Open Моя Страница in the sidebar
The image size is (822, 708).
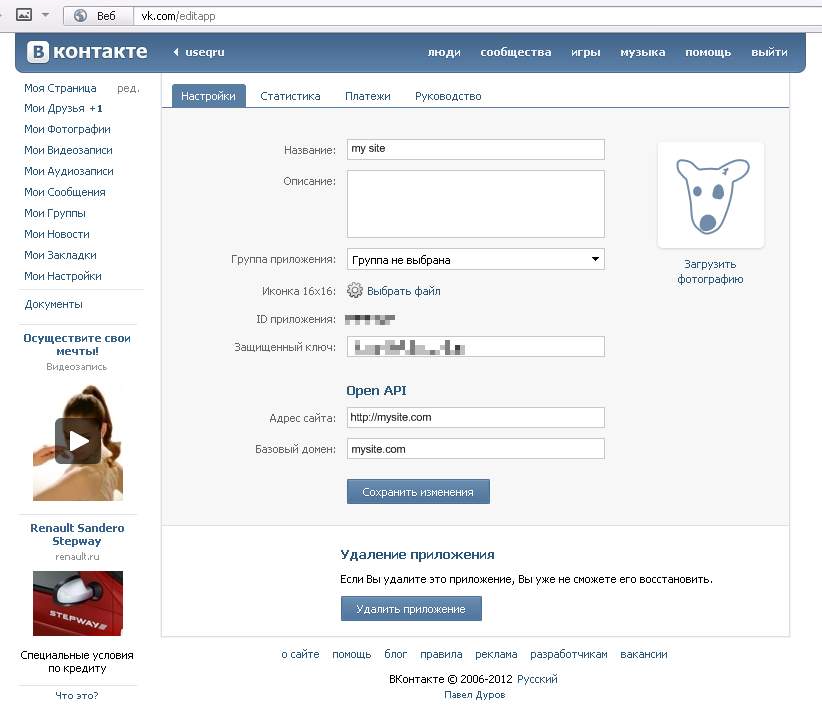pyautogui.click(x=60, y=88)
